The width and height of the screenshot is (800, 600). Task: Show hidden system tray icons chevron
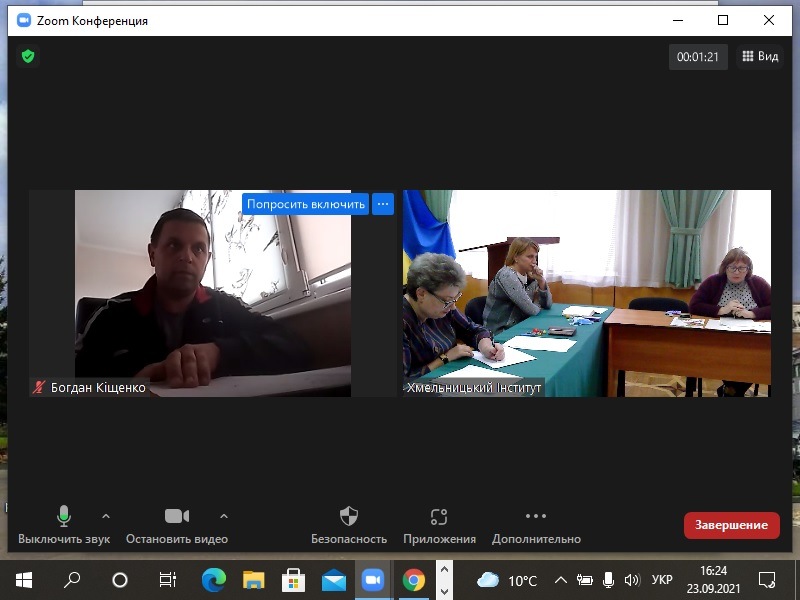pyautogui.click(x=560, y=580)
